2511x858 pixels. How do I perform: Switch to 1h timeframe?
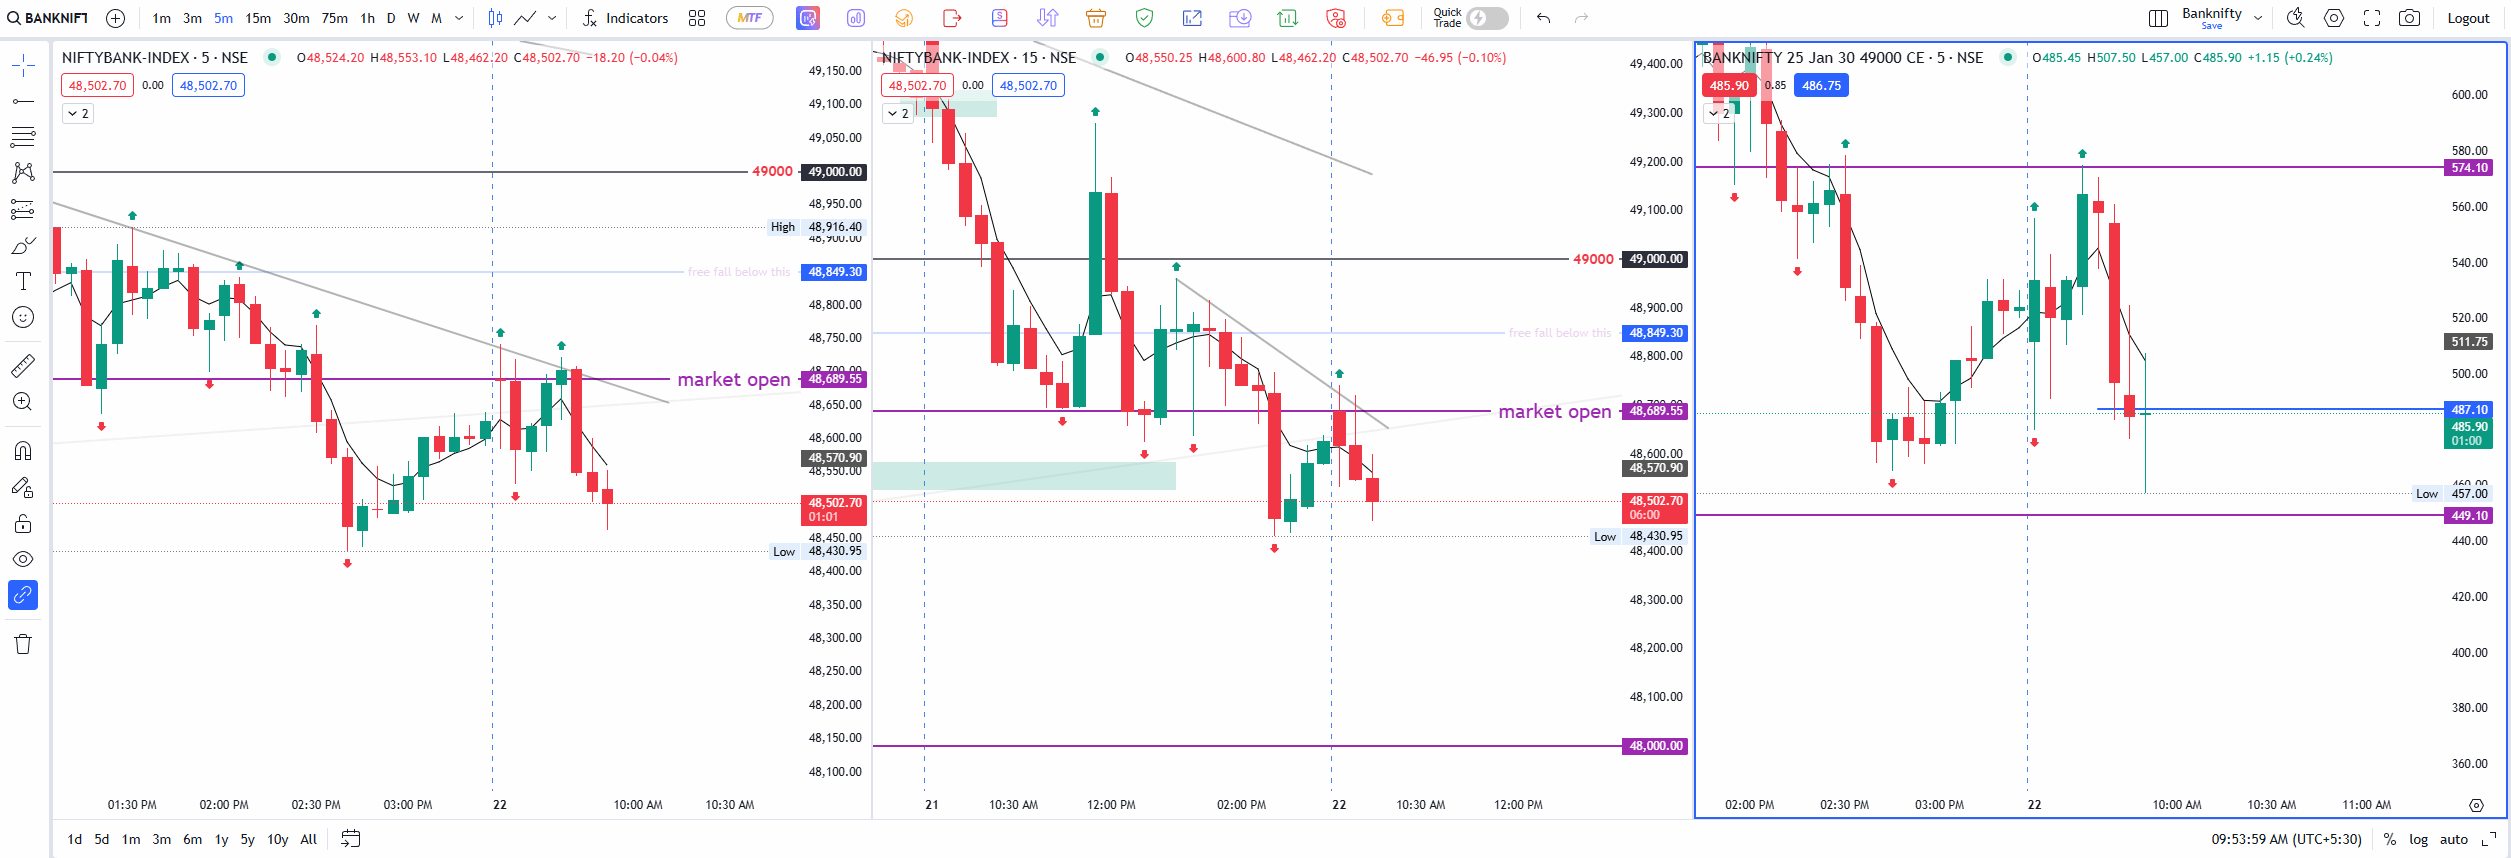[x=367, y=18]
